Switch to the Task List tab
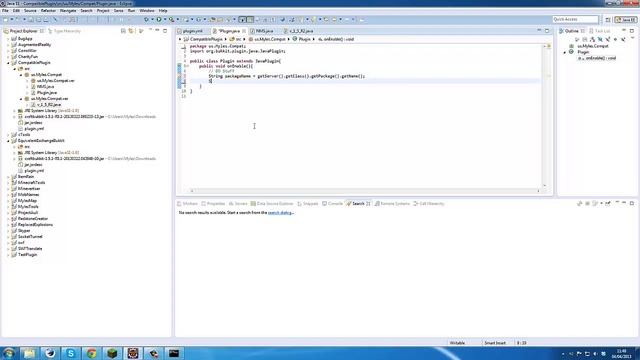640x360 pixels. click(602, 31)
